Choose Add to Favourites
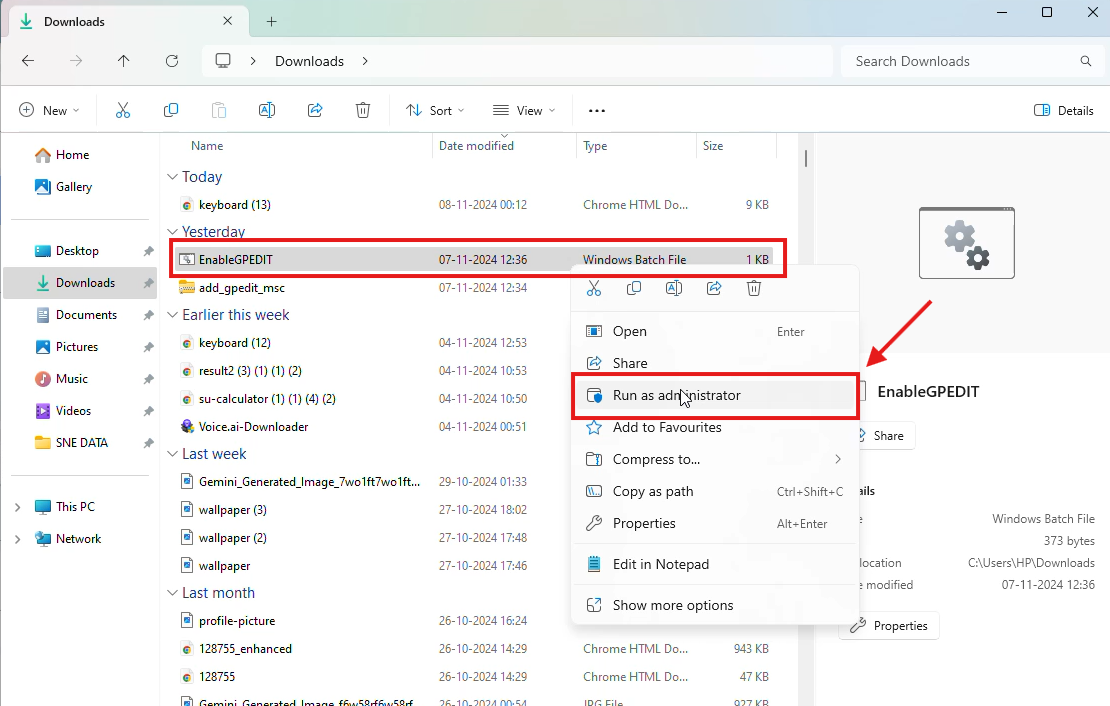Image resolution: width=1110 pixels, height=706 pixels. click(715, 427)
